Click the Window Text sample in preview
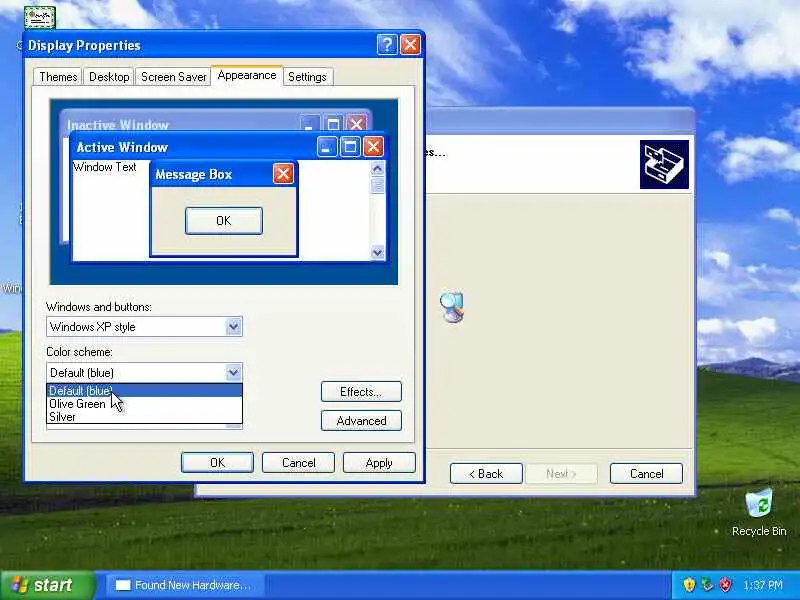Viewport: 800px width, 600px height. coord(105,167)
